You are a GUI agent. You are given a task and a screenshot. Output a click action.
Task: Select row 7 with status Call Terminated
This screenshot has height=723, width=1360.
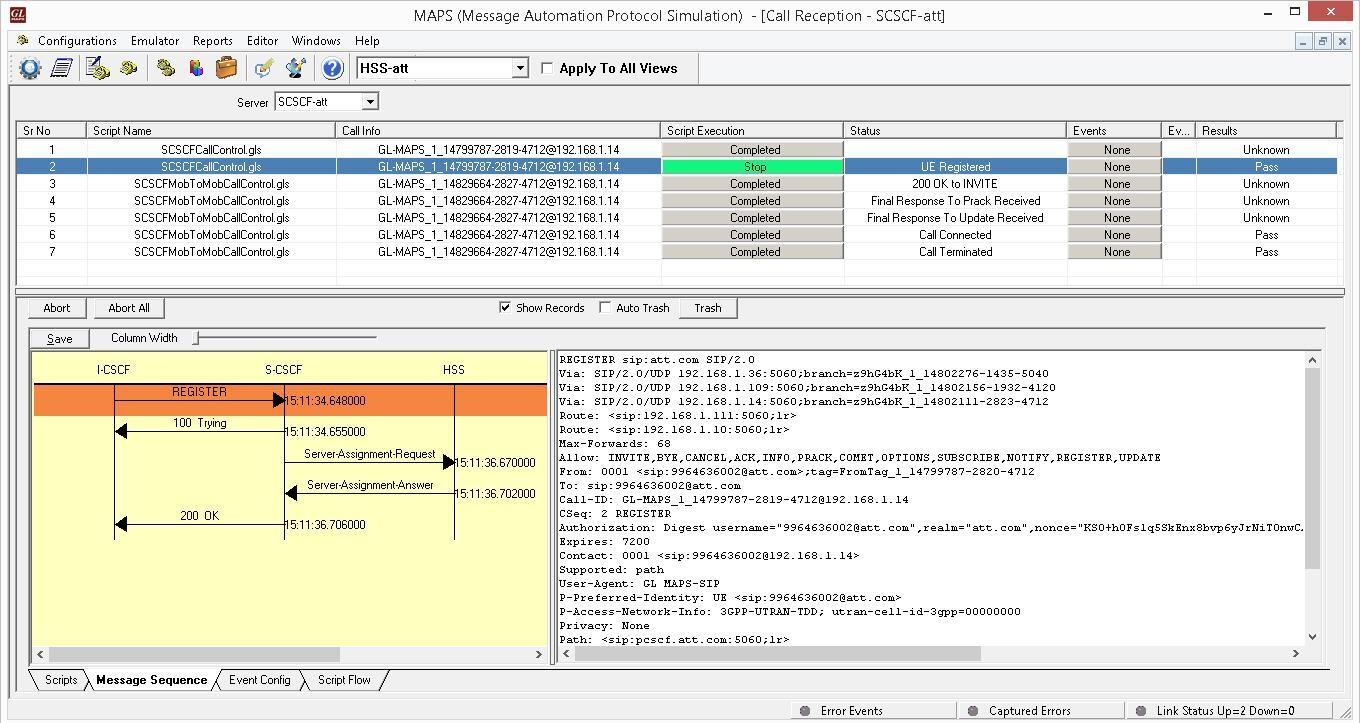tap(676, 252)
